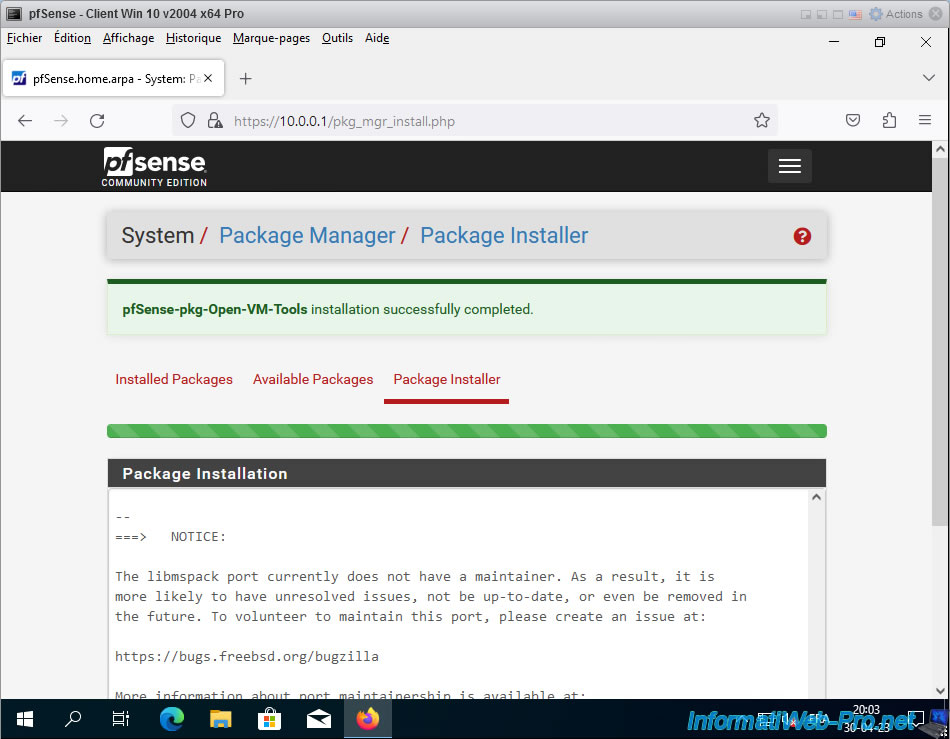Open the Mail app from the taskbar

(319, 719)
